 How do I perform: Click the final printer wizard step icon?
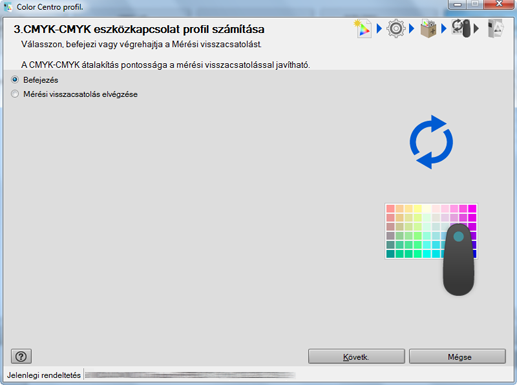pyautogui.click(x=495, y=29)
